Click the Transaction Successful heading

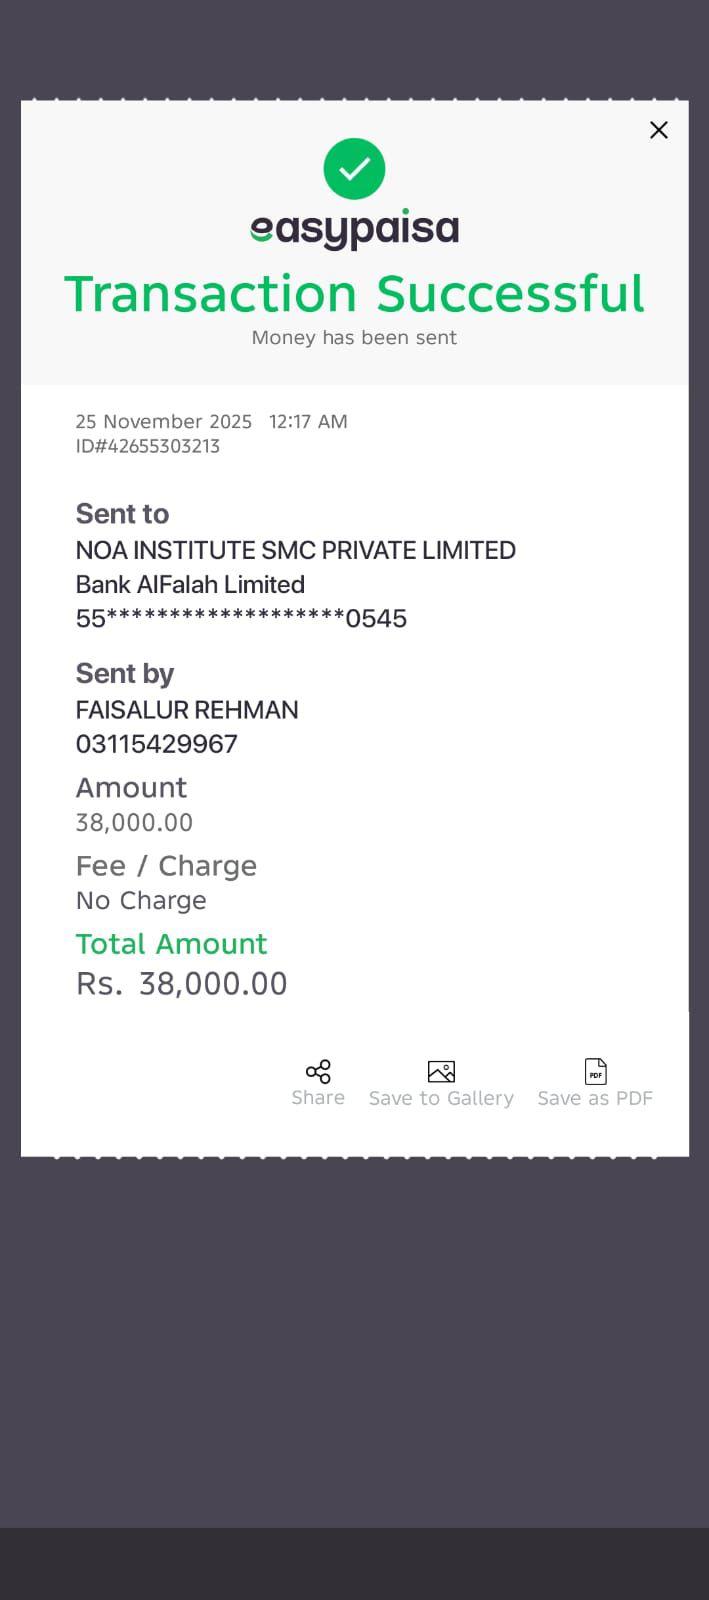pyautogui.click(x=354, y=294)
